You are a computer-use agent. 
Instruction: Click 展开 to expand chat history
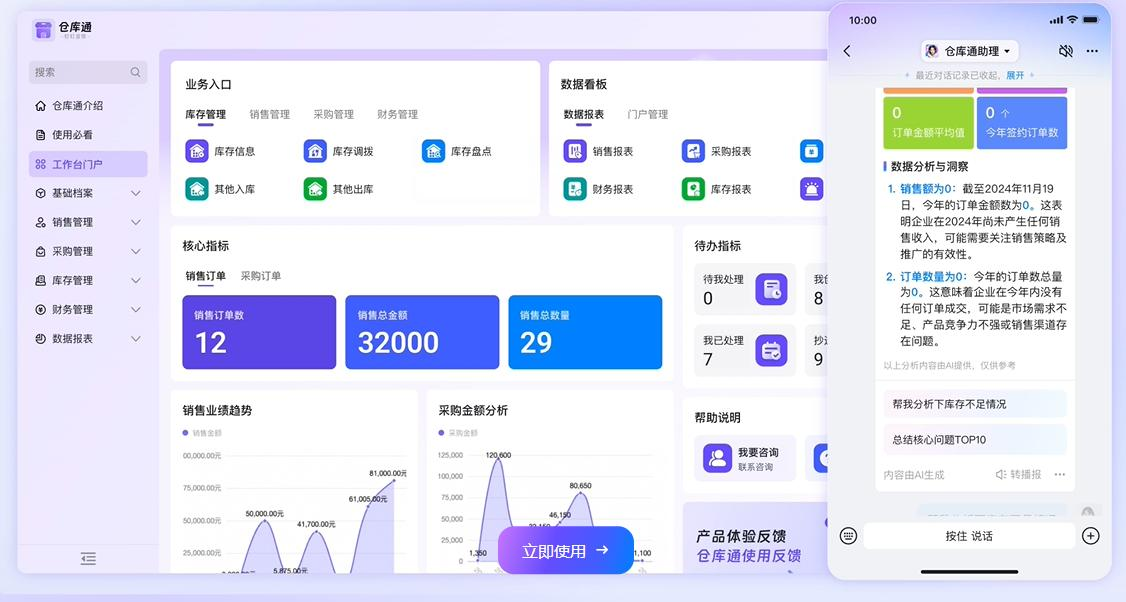click(x=1015, y=75)
